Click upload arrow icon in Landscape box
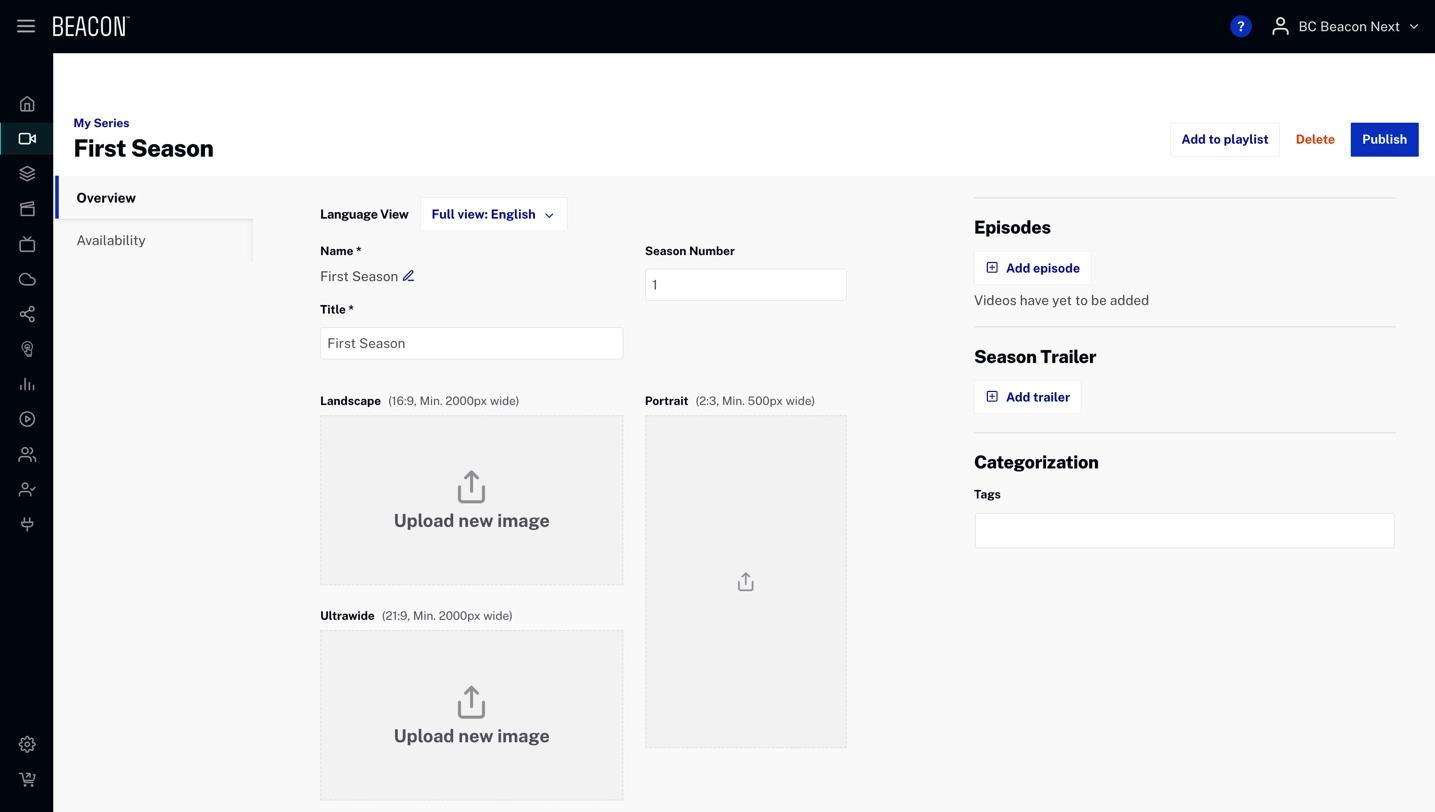The width and height of the screenshot is (1435, 812). 471,487
